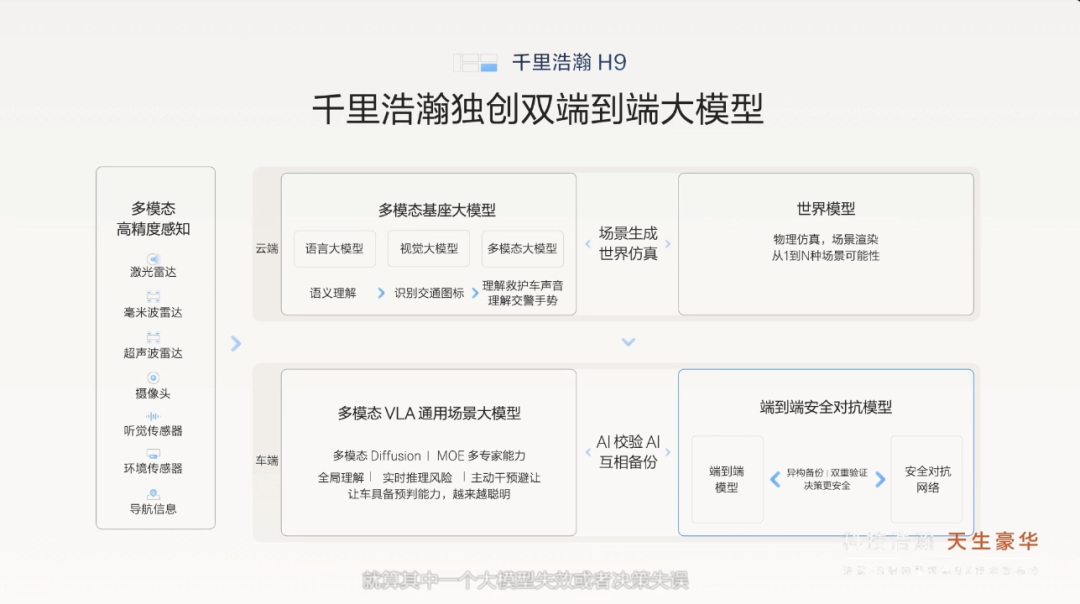This screenshot has height=604, width=1080.
Task: Click the 多模态 VLA 通用场景大模型 heading
Action: (x=428, y=413)
